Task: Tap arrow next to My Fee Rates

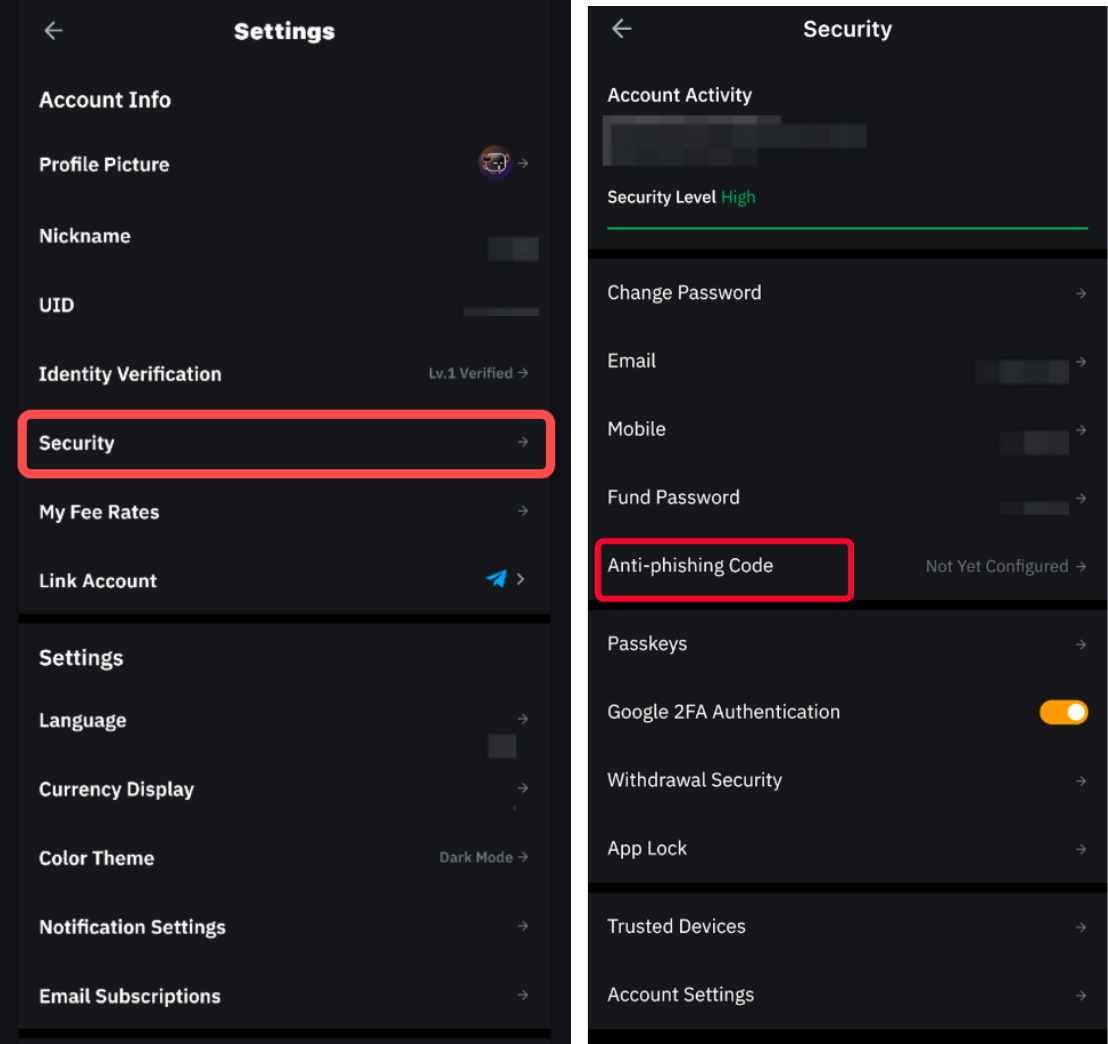Action: (x=522, y=511)
